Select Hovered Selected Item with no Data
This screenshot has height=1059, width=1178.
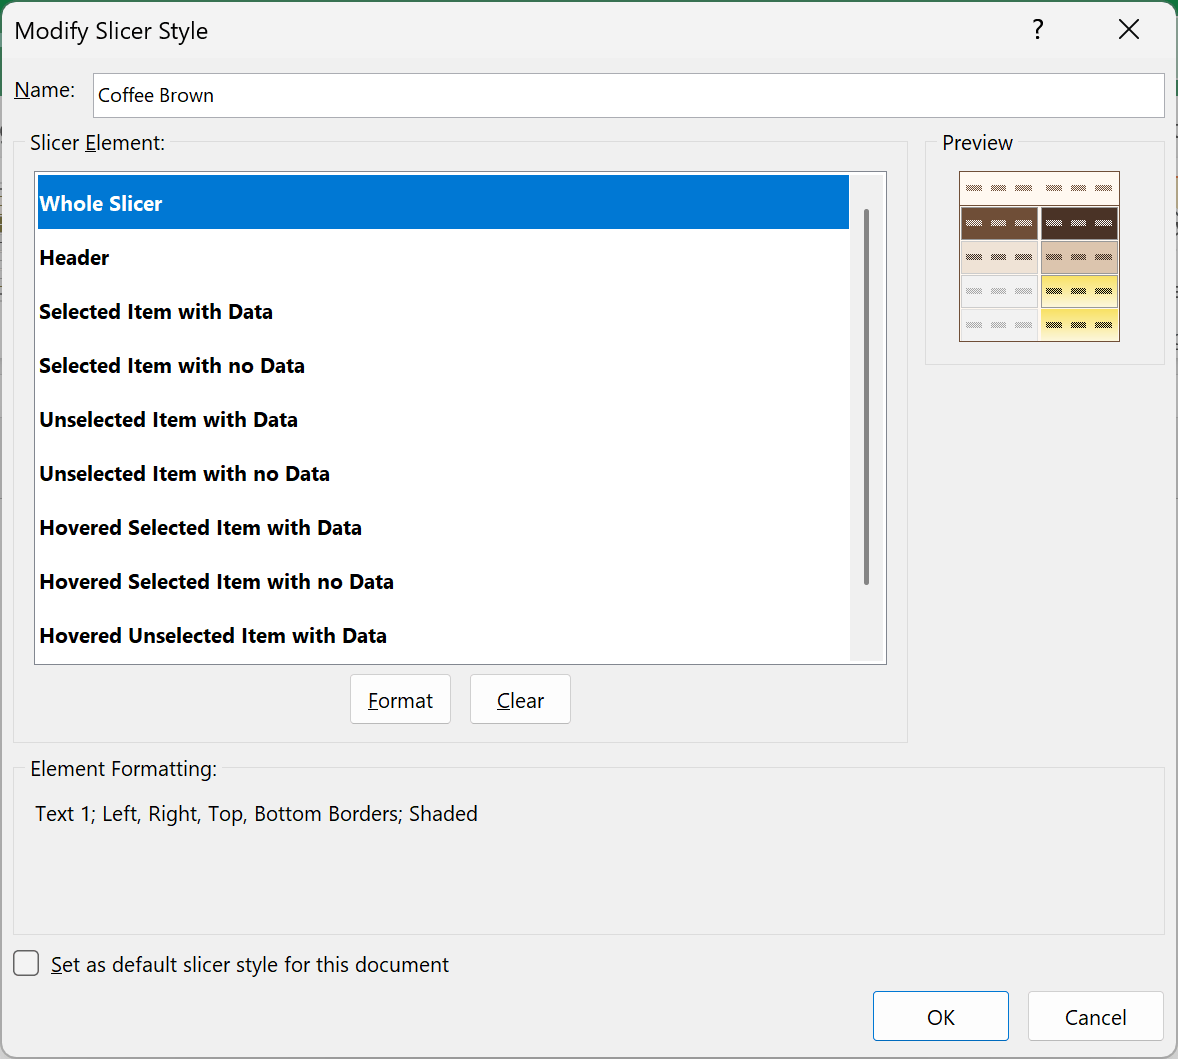click(x=443, y=582)
